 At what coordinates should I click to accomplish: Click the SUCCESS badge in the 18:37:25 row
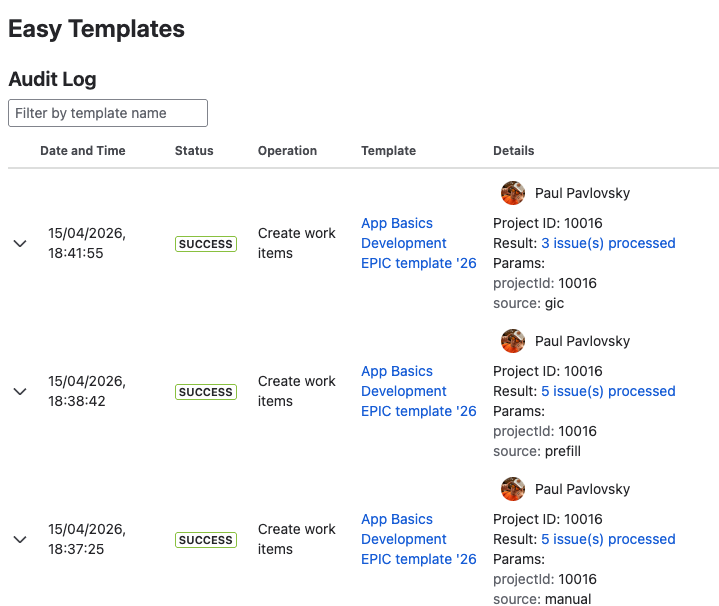tap(206, 540)
